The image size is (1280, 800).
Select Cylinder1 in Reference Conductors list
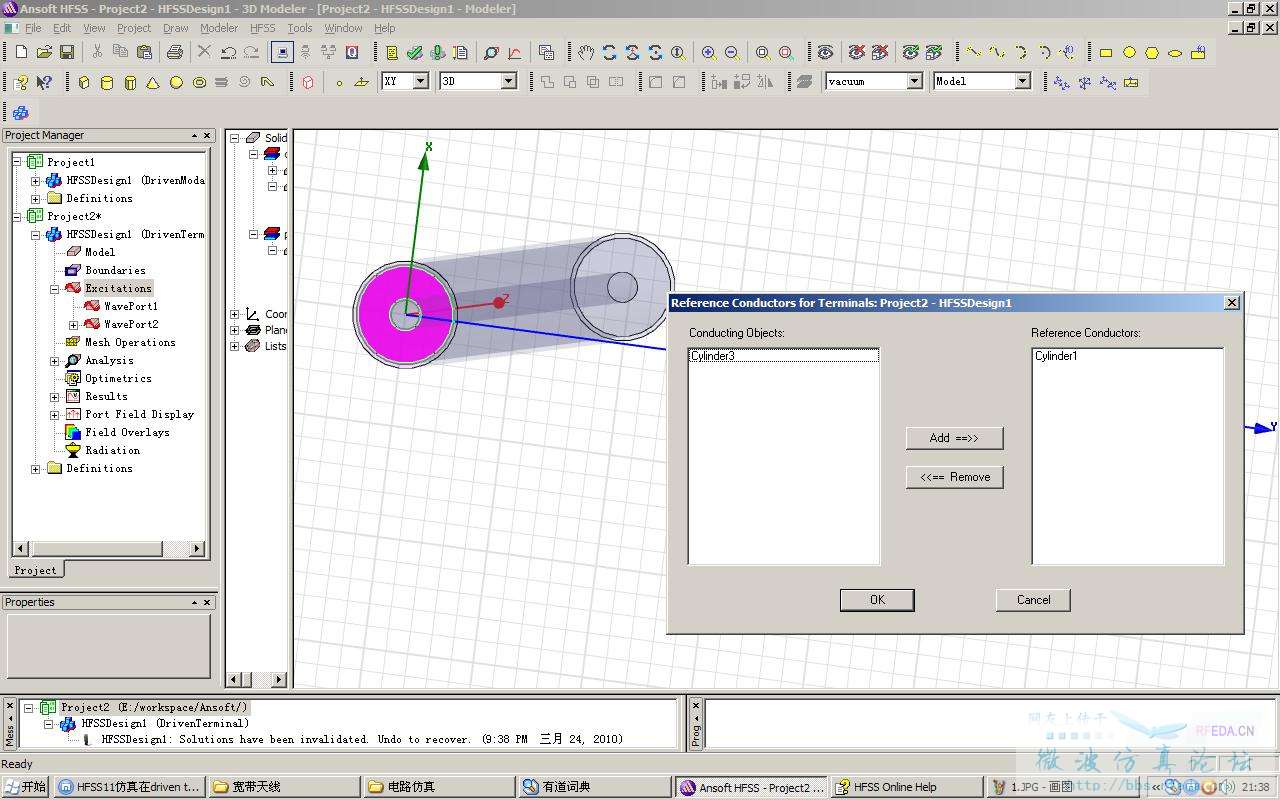(1127, 356)
